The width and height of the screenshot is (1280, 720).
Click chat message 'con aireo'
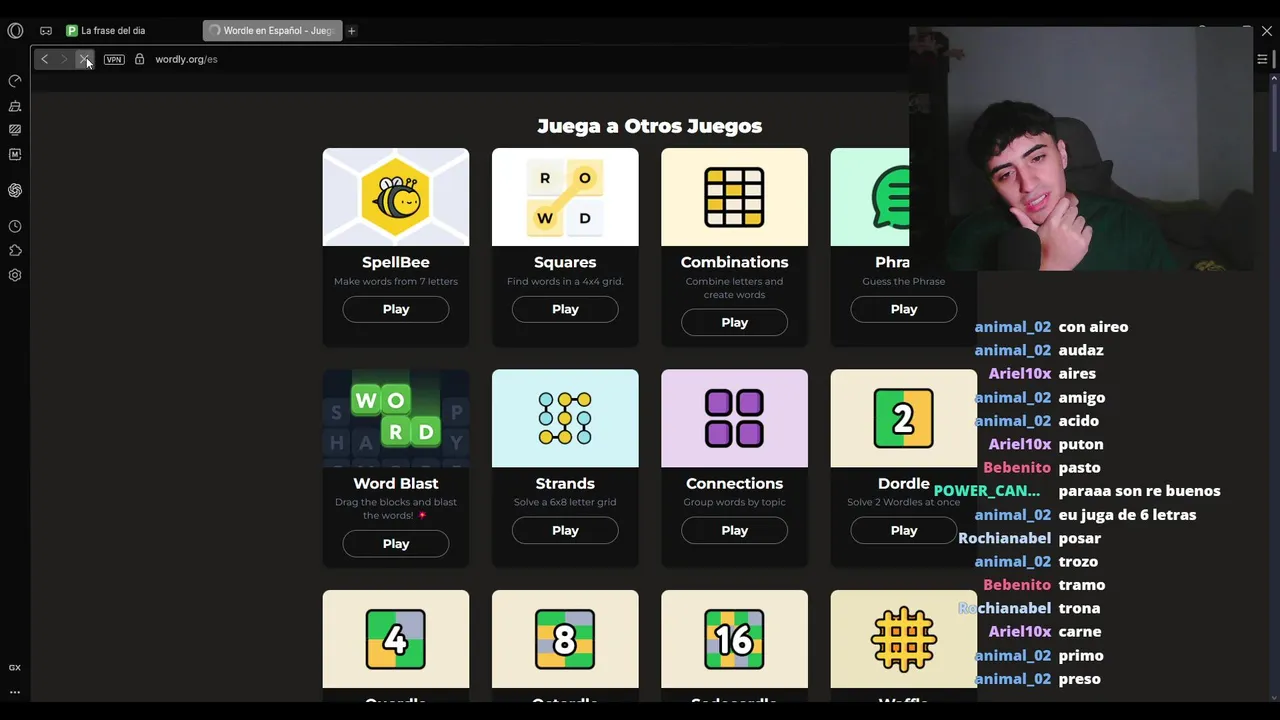pyautogui.click(x=1093, y=327)
